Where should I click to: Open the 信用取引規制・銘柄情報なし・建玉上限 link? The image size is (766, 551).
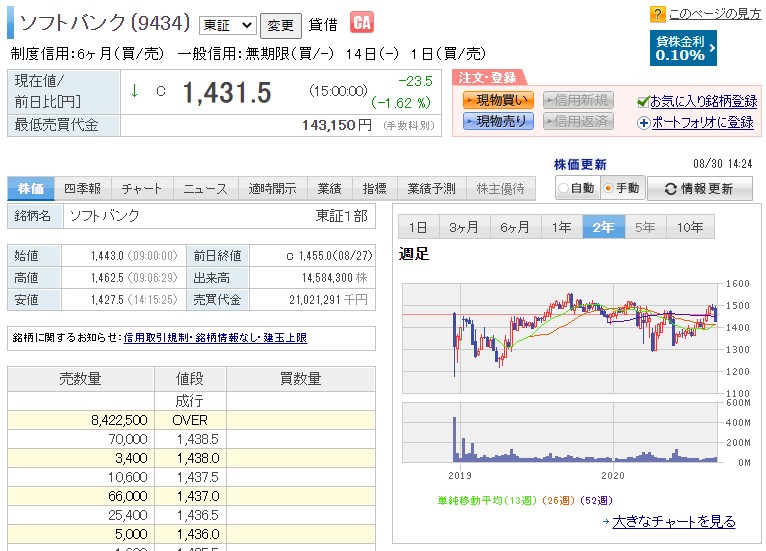coord(215,338)
